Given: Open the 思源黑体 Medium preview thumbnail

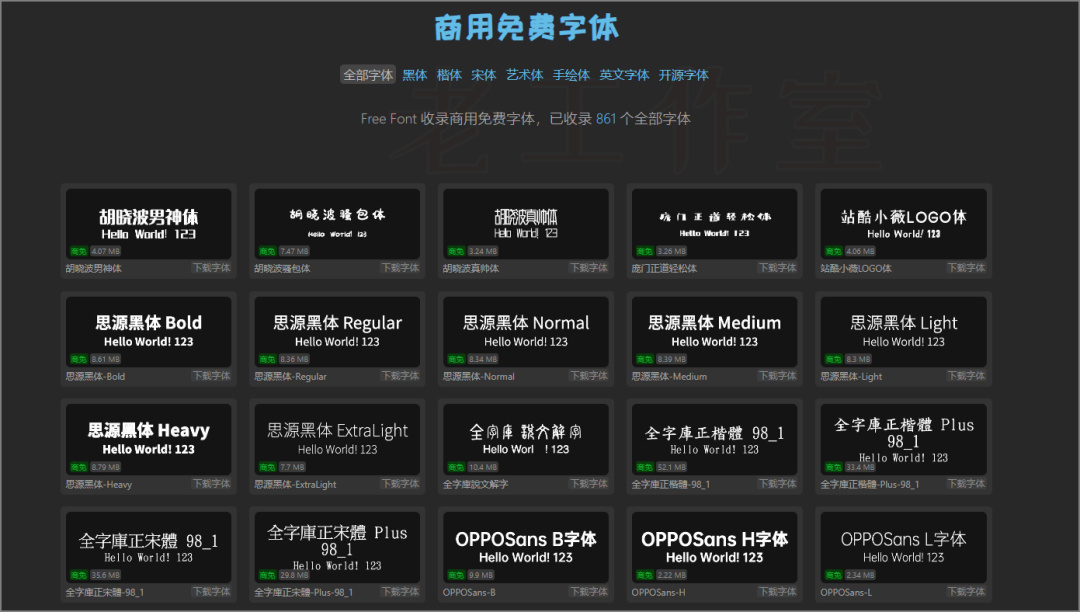Looking at the screenshot, I should (714, 332).
